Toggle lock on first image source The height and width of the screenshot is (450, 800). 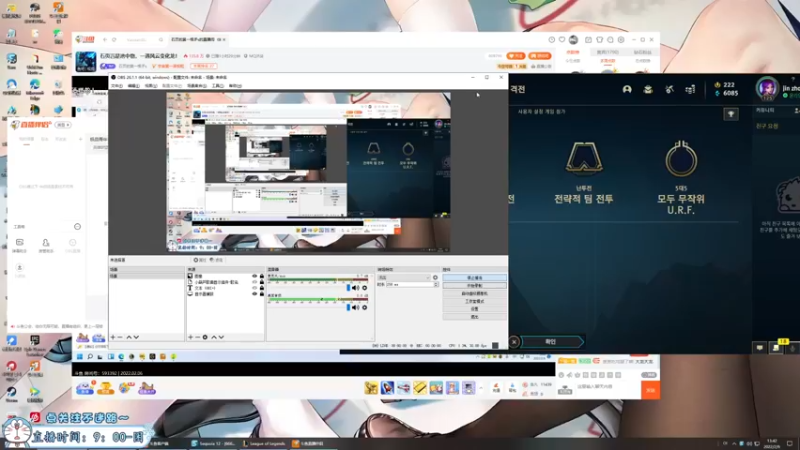tap(262, 276)
